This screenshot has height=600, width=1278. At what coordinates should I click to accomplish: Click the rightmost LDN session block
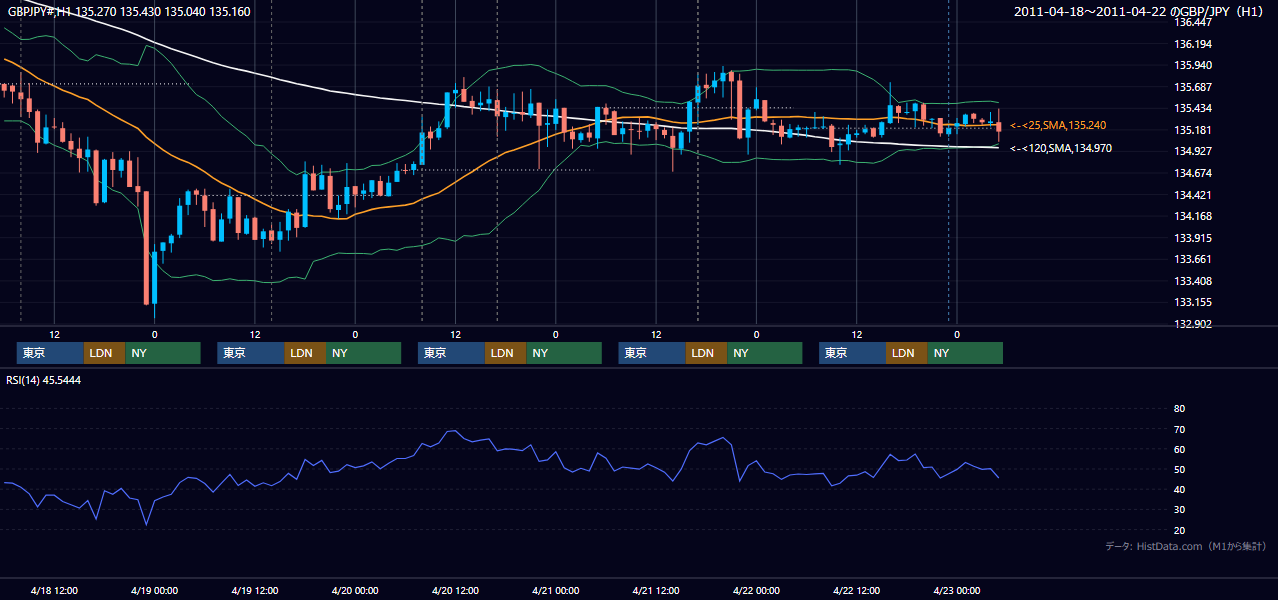pyautogui.click(x=907, y=353)
